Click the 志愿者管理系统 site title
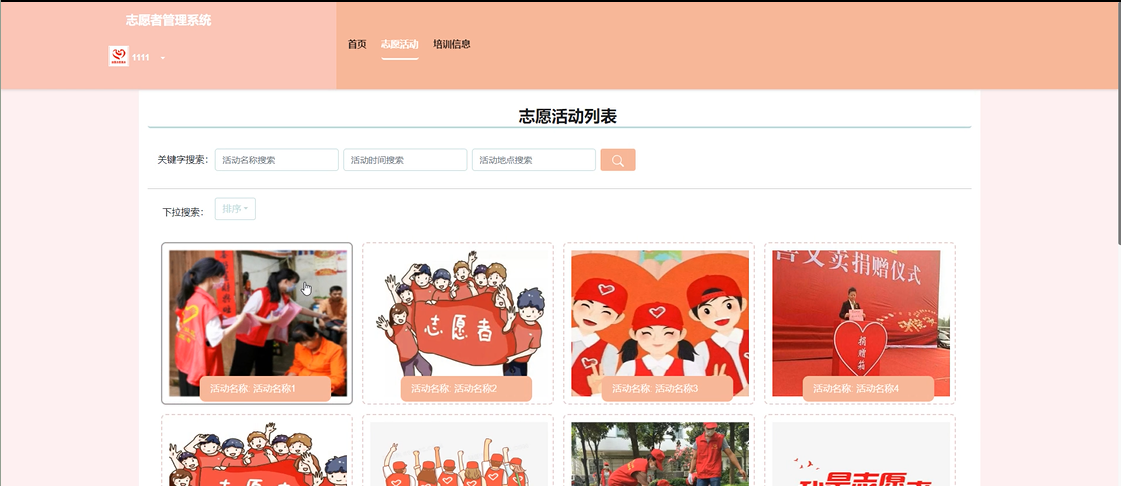Viewport: 1121px width, 486px height. pos(169,21)
